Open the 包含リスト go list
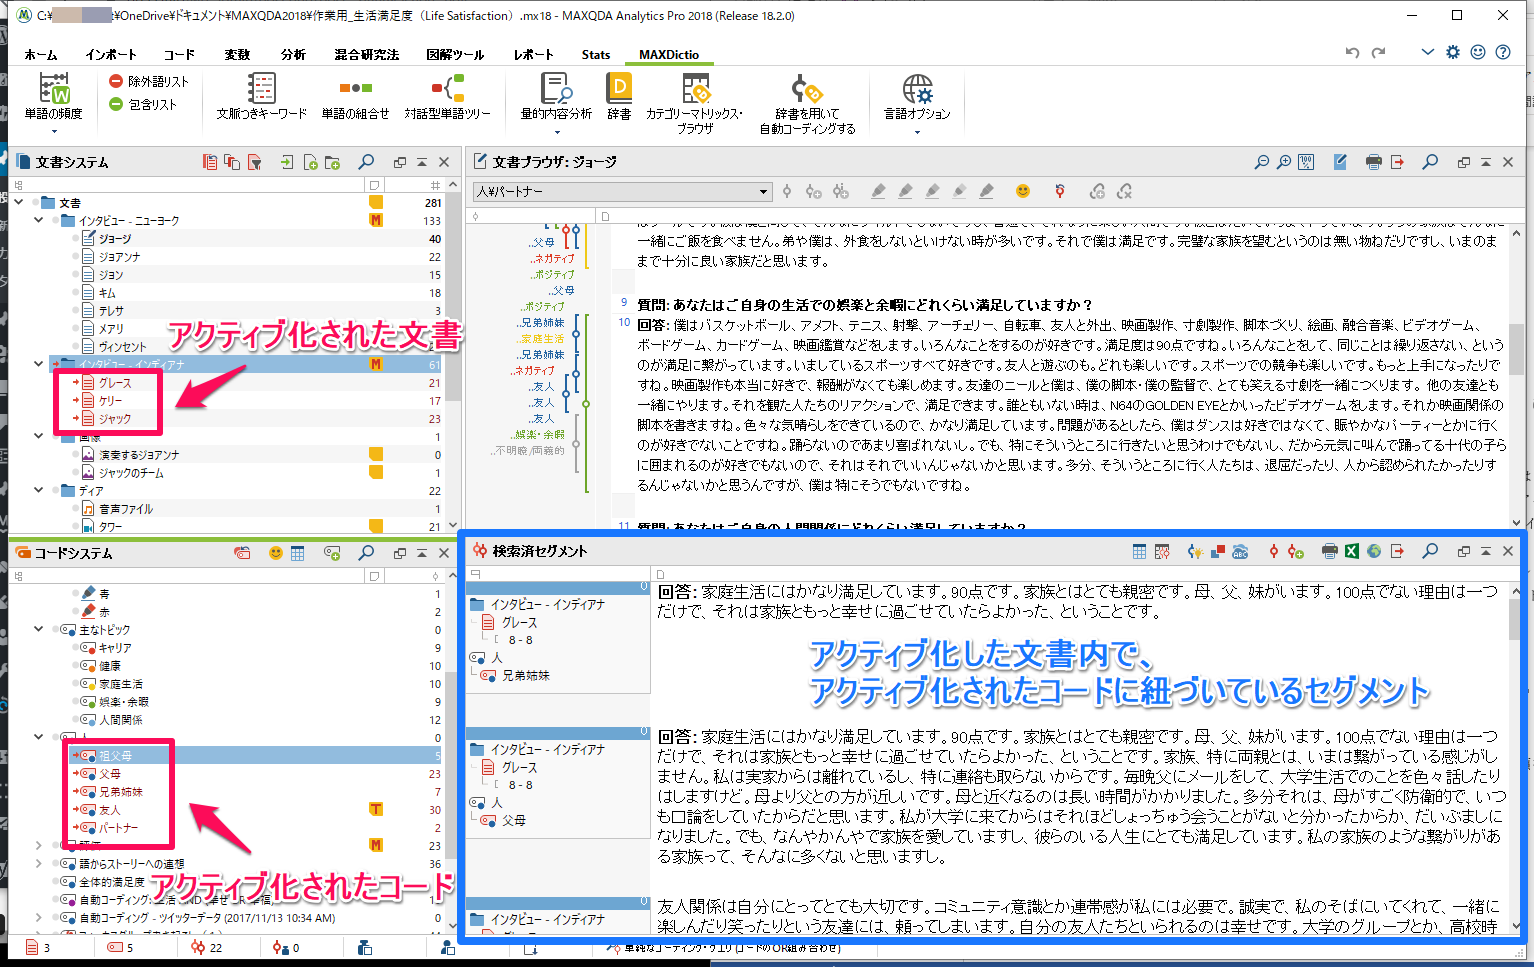Image resolution: width=1534 pixels, height=967 pixels. click(x=143, y=104)
